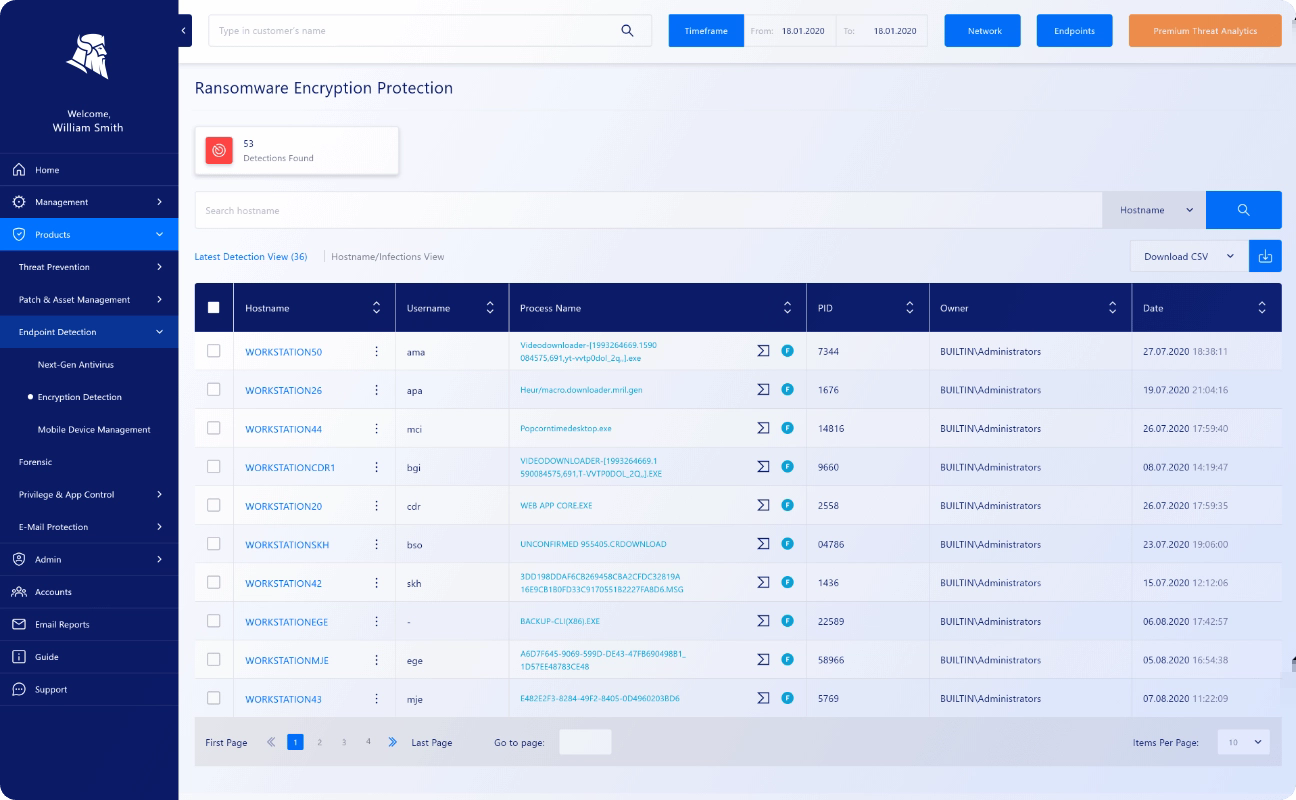Toggle the select-all checkbox in table header

(213, 307)
